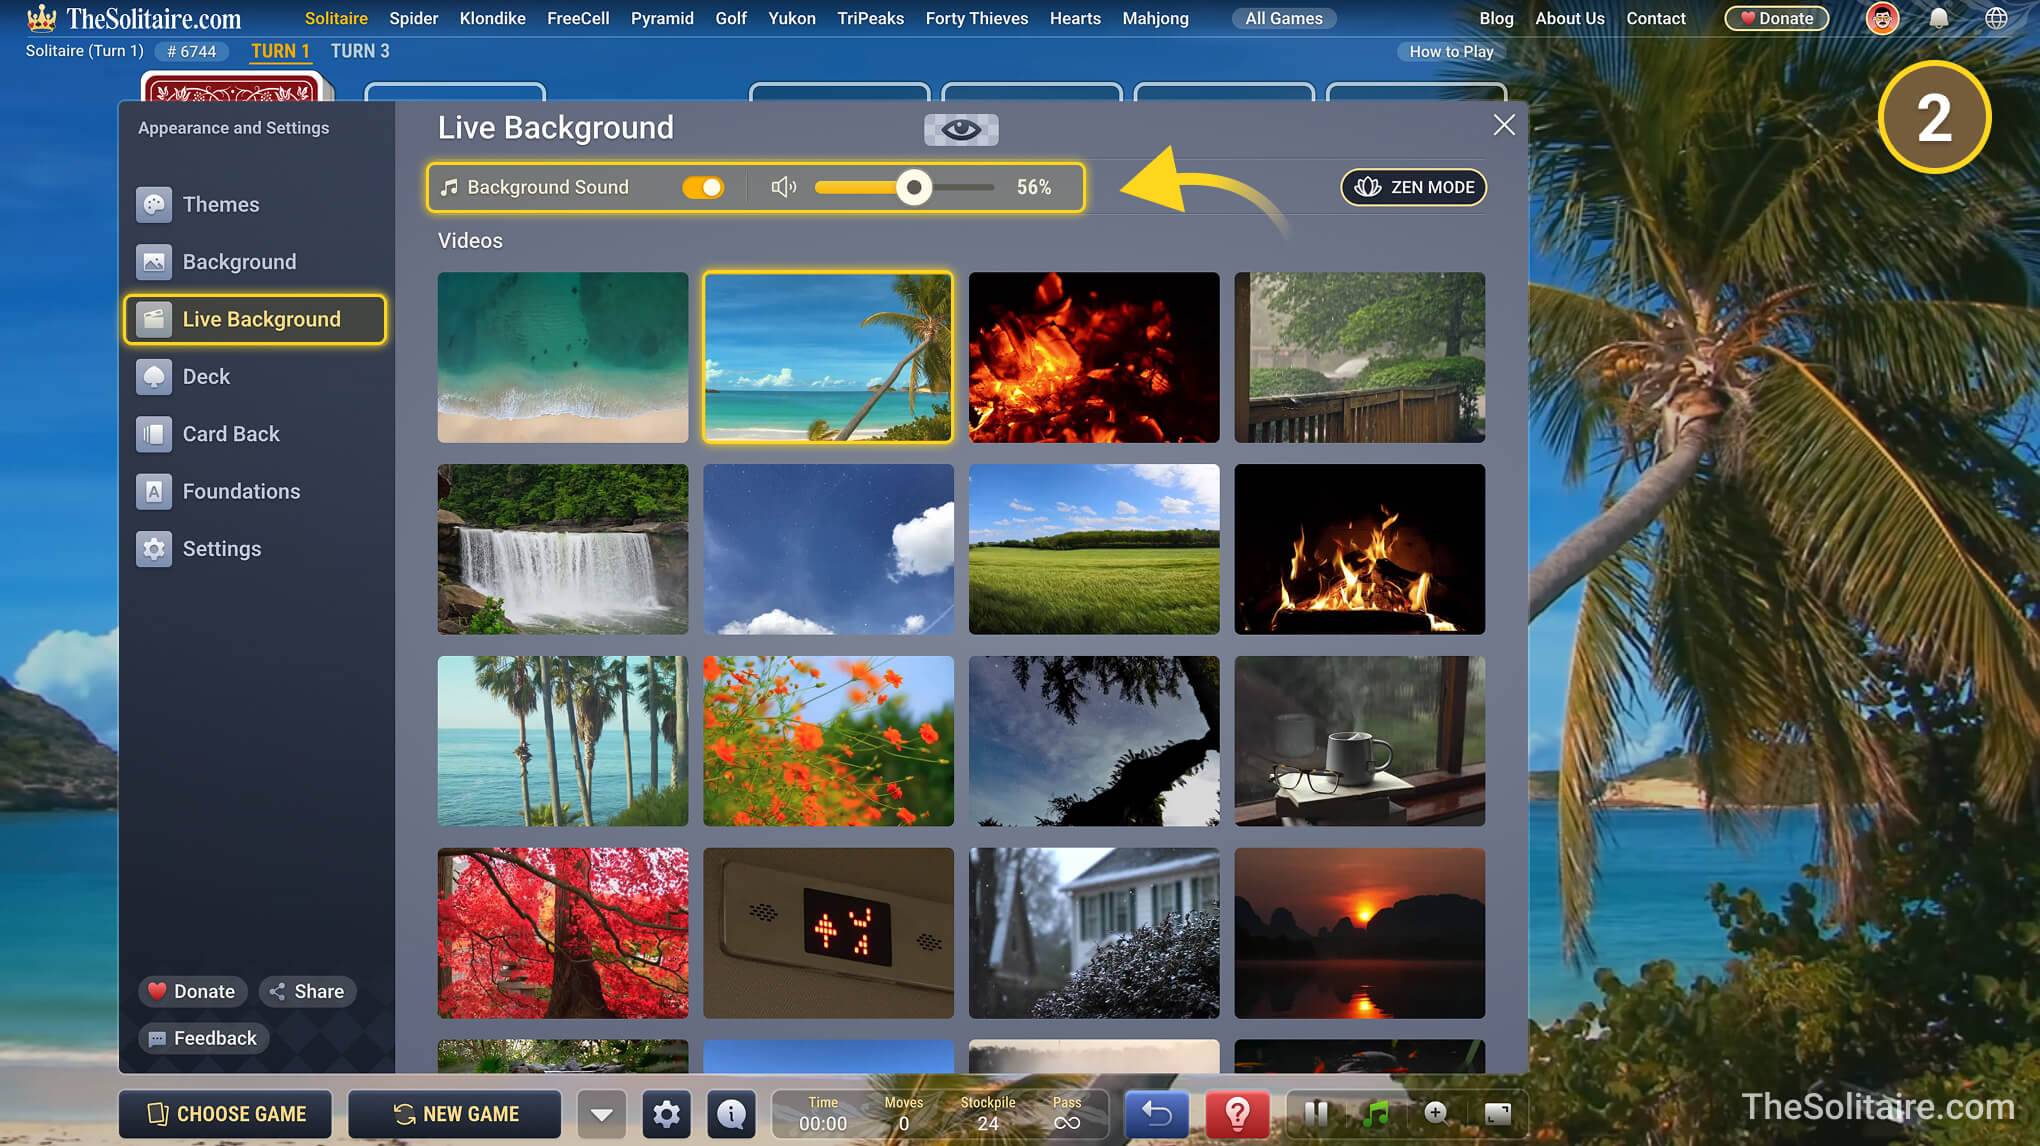Open the Background section
The width and height of the screenshot is (2040, 1146).
point(216,262)
